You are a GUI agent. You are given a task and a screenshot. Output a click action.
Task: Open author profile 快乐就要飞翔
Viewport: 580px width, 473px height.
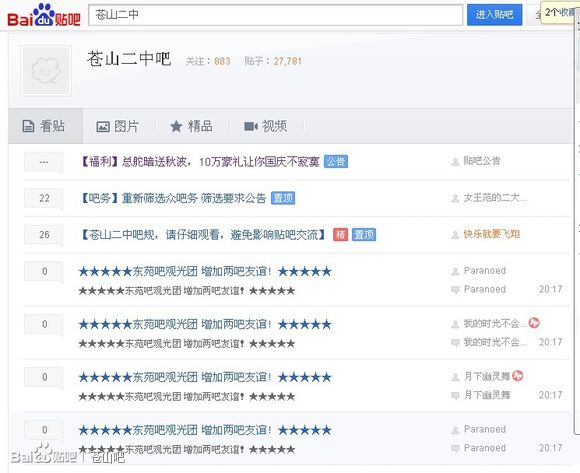click(x=492, y=234)
